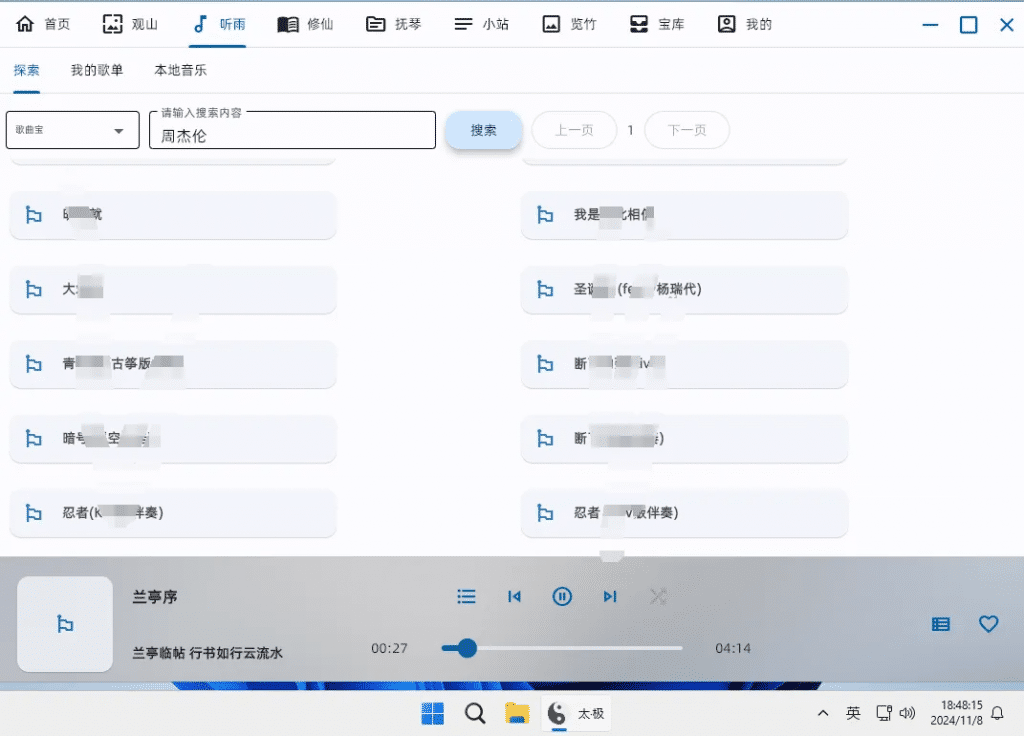Viewport: 1024px width, 736px height.
Task: Open the volume tray icon
Action: pyautogui.click(x=907, y=713)
